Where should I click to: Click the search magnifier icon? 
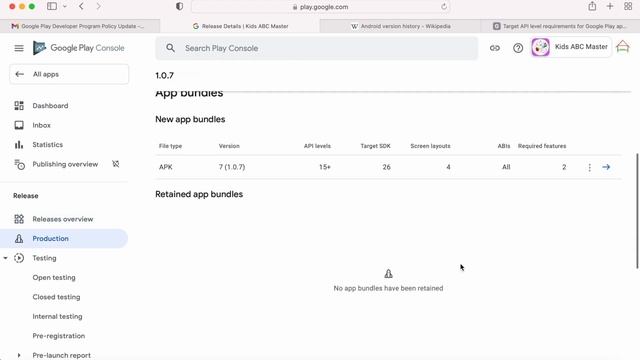point(171,48)
